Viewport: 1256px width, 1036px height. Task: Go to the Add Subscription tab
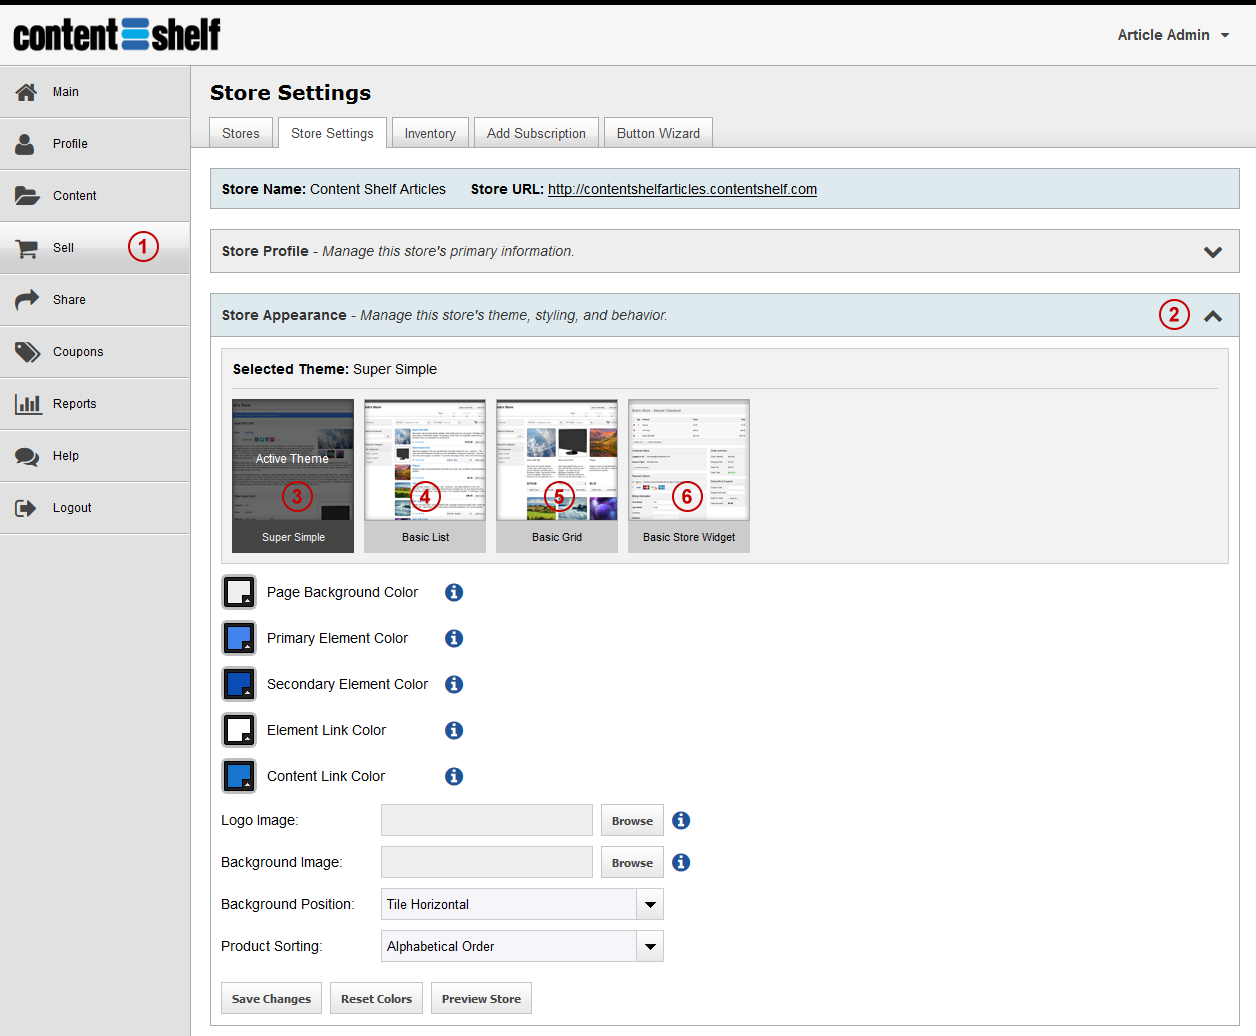tap(536, 133)
